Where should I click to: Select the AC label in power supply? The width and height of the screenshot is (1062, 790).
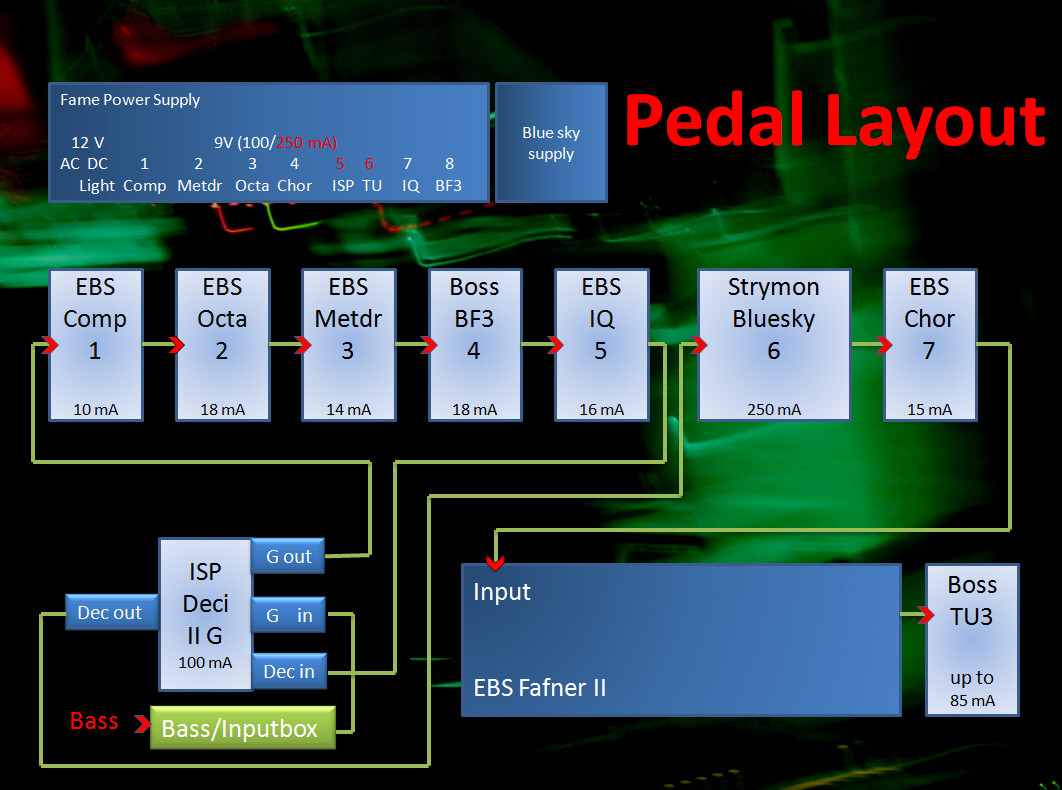coord(70,164)
